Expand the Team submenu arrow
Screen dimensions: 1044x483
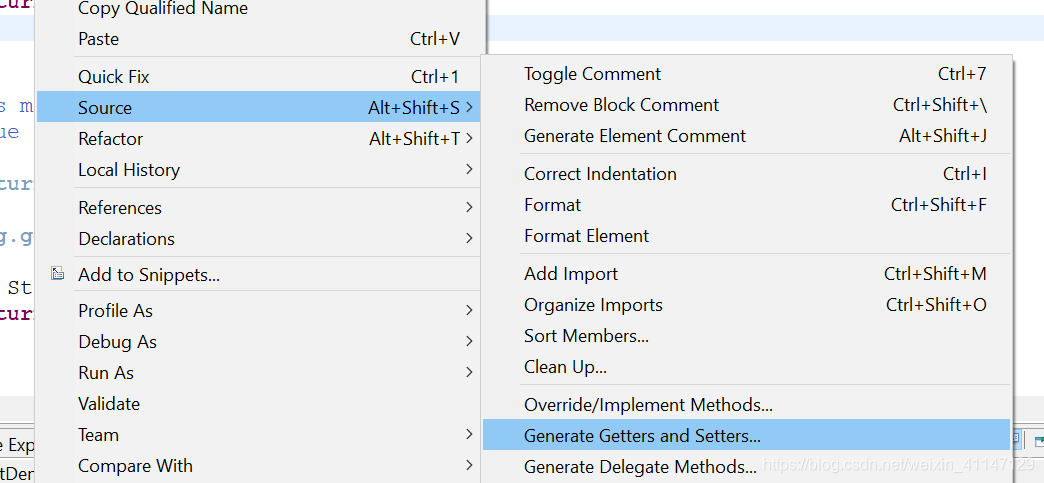(x=469, y=435)
